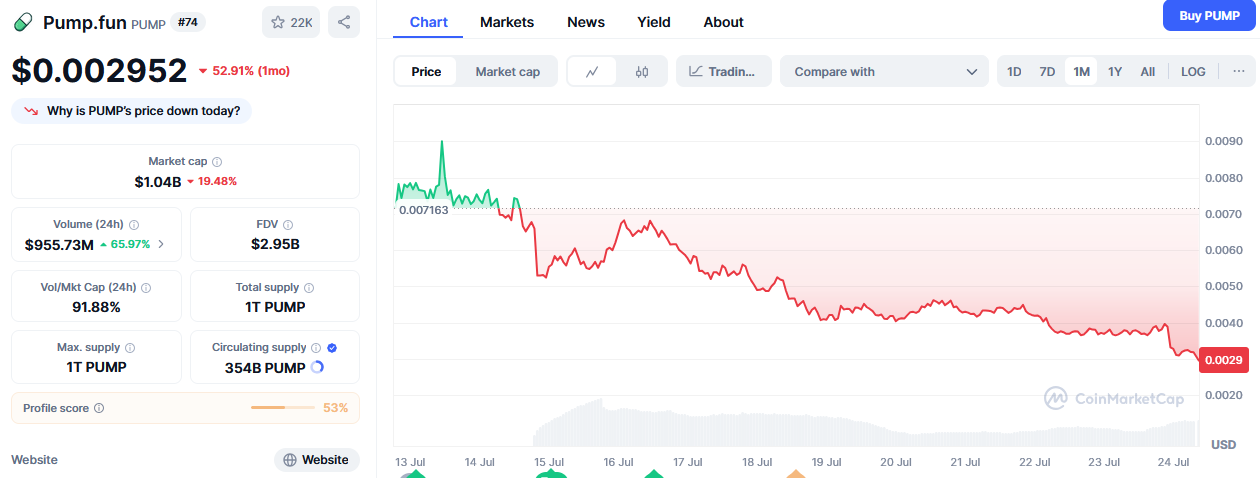The height and width of the screenshot is (478, 1260).
Task: Click the 53% profile score value
Action: pyautogui.click(x=336, y=408)
